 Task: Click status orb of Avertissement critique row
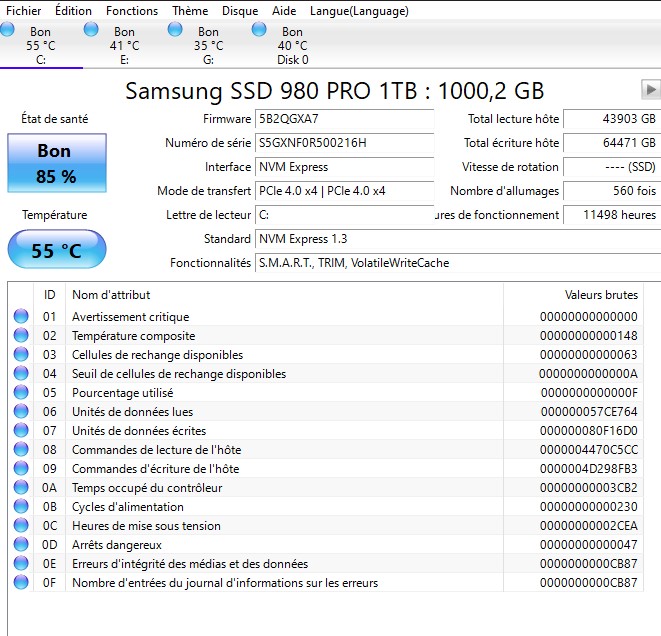pyautogui.click(x=21, y=316)
